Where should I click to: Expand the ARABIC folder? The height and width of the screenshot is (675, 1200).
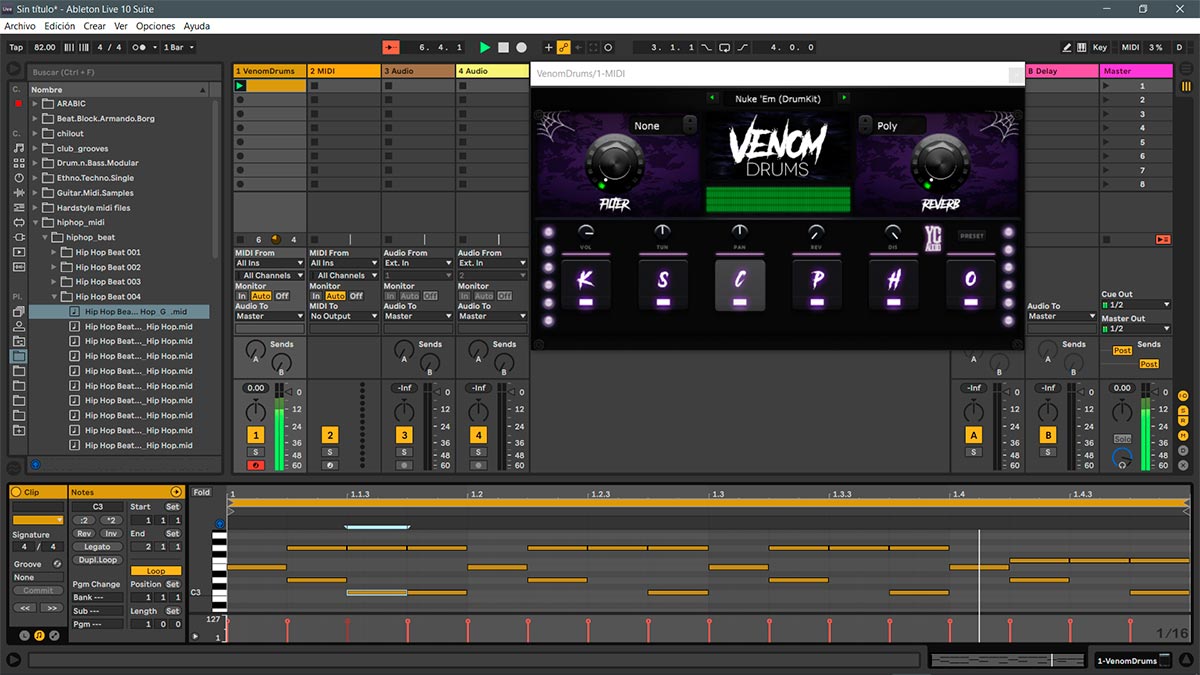(35, 104)
